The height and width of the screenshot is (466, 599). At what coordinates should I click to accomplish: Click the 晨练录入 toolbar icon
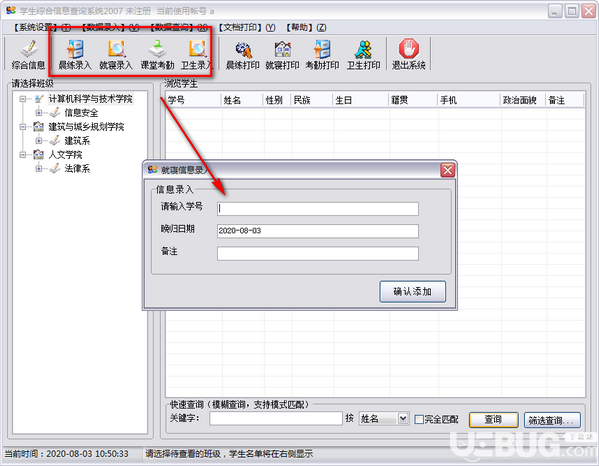click(x=75, y=55)
